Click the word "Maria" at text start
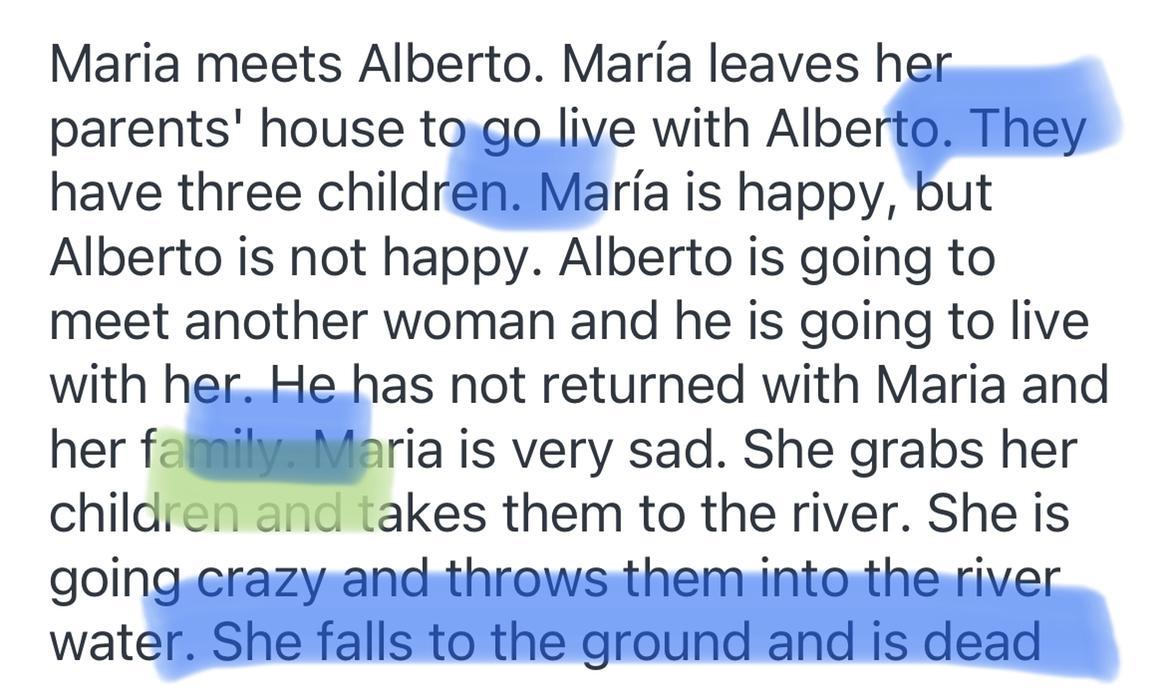1166x694 pixels. (116, 65)
